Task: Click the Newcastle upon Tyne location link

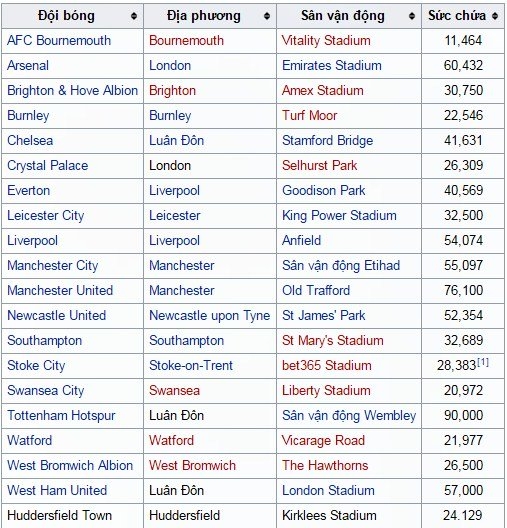Action: 209,316
